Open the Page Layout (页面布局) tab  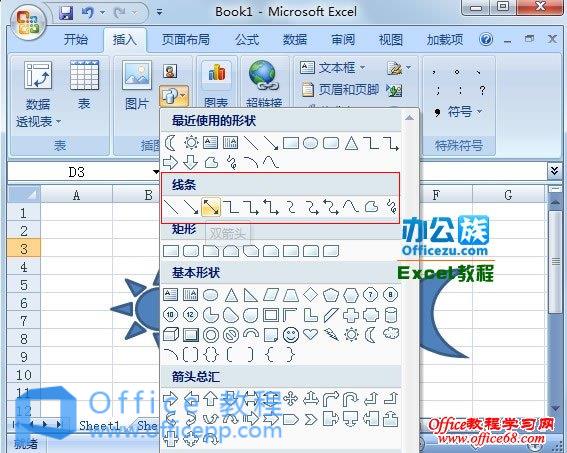click(186, 39)
